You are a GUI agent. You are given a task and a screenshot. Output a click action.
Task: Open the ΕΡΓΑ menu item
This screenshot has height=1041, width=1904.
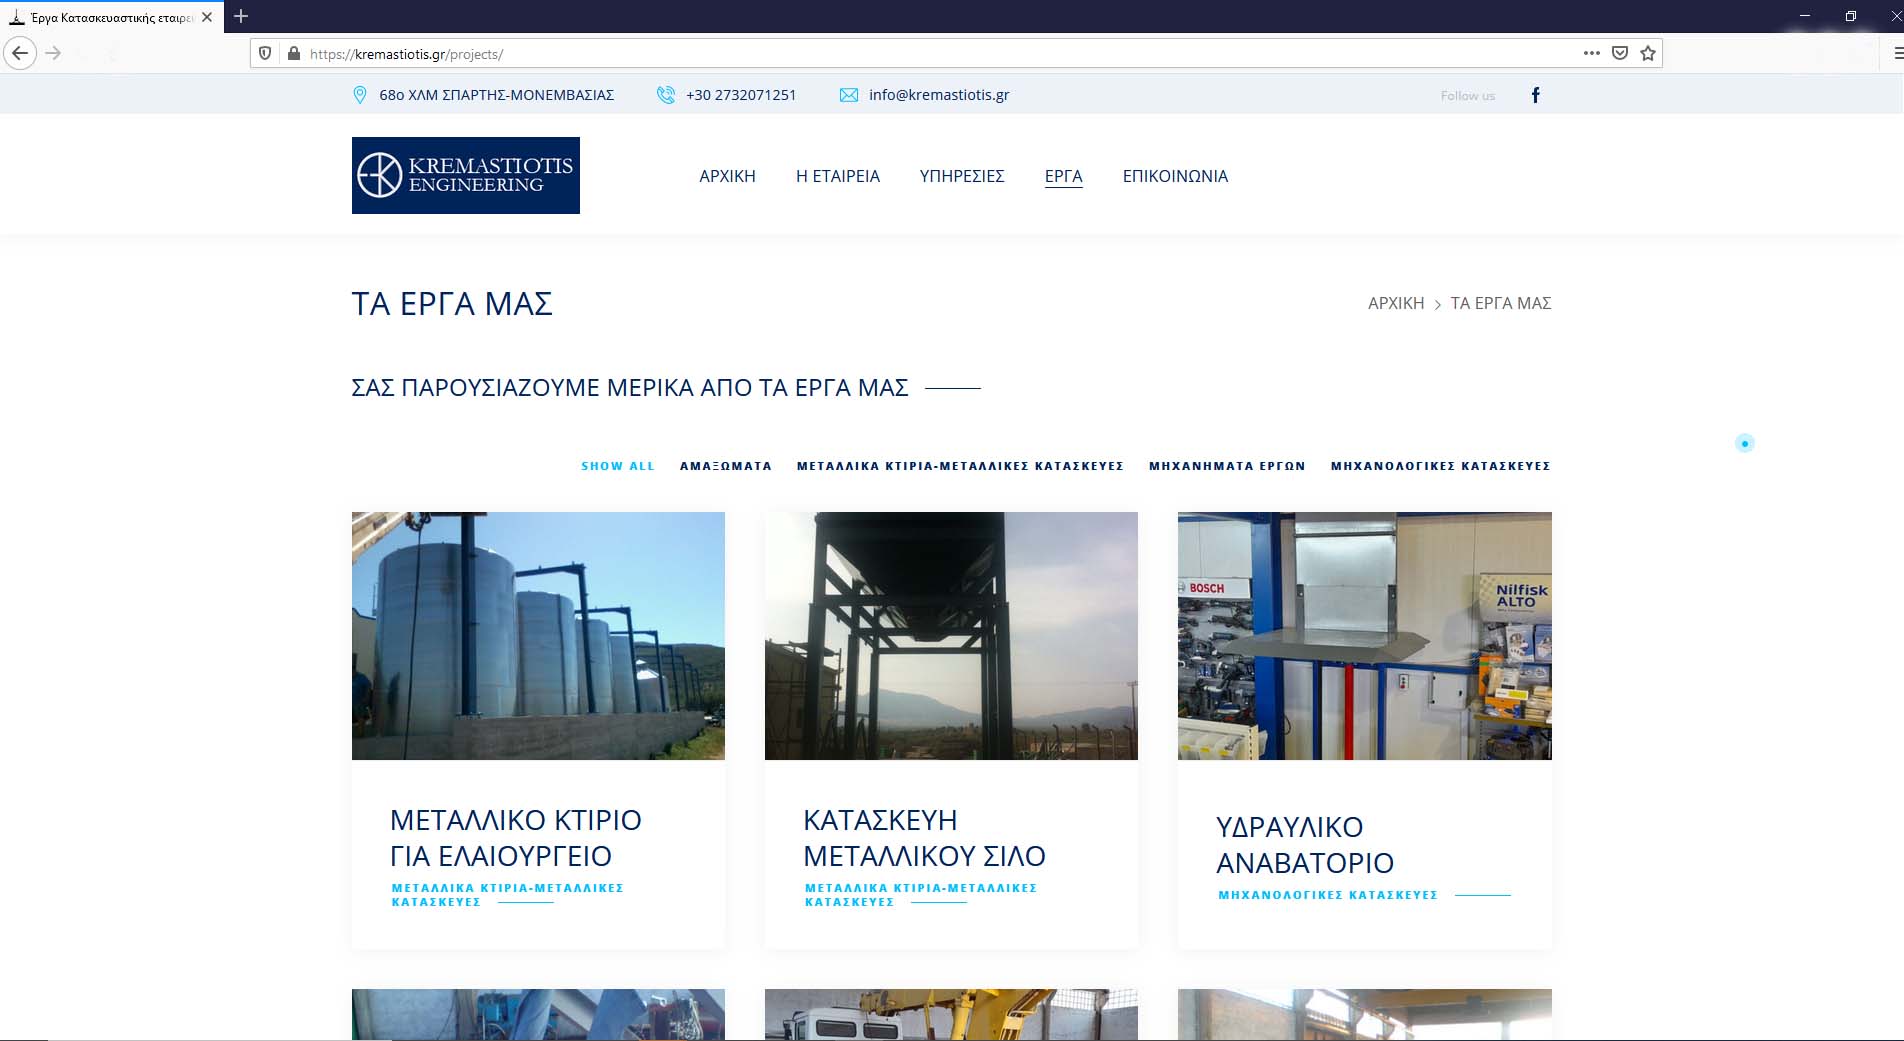(x=1064, y=176)
